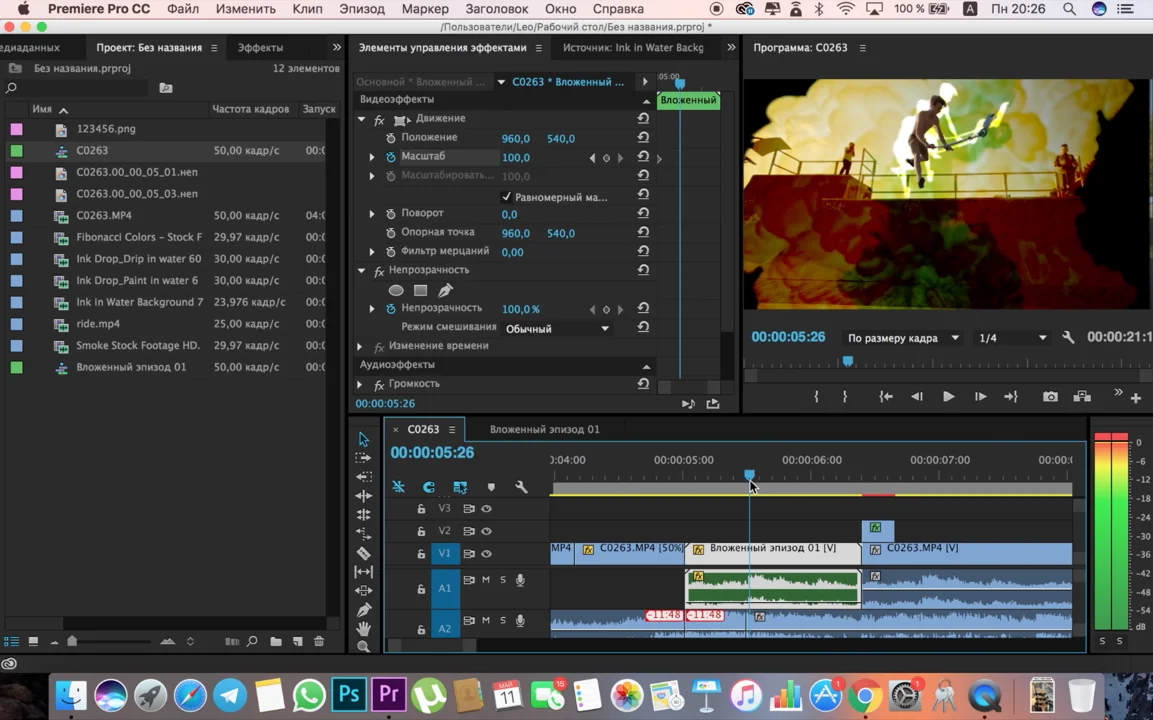Image resolution: width=1153 pixels, height=720 pixels.
Task: Open playback resolution 1/4 dropdown
Action: tap(1012, 338)
